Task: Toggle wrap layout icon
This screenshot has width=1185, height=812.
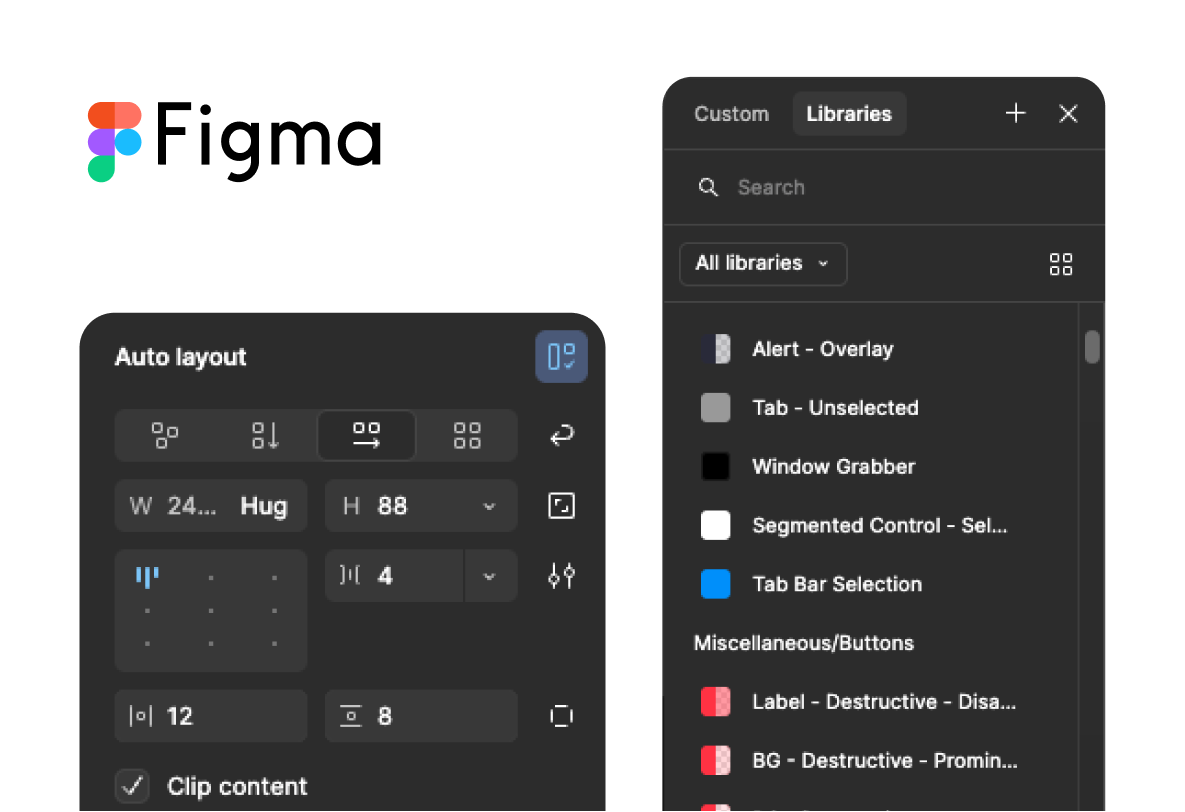Action: click(x=562, y=435)
